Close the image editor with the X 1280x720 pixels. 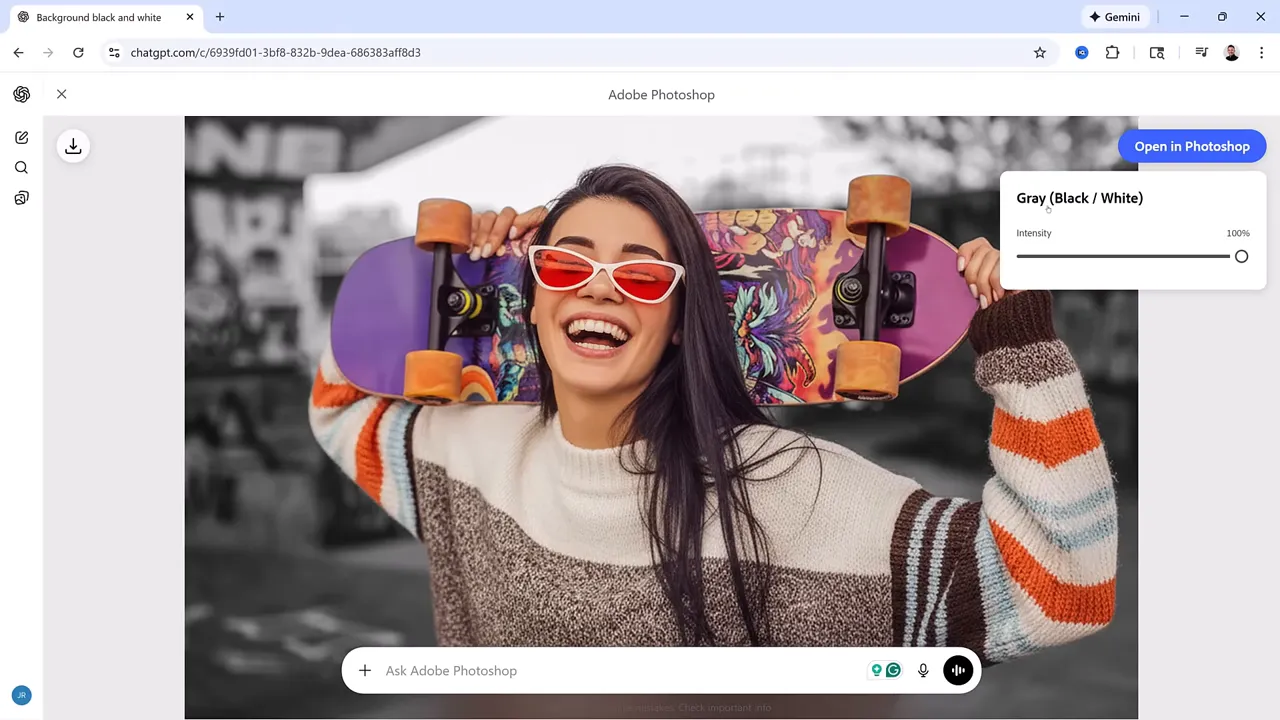(x=61, y=94)
